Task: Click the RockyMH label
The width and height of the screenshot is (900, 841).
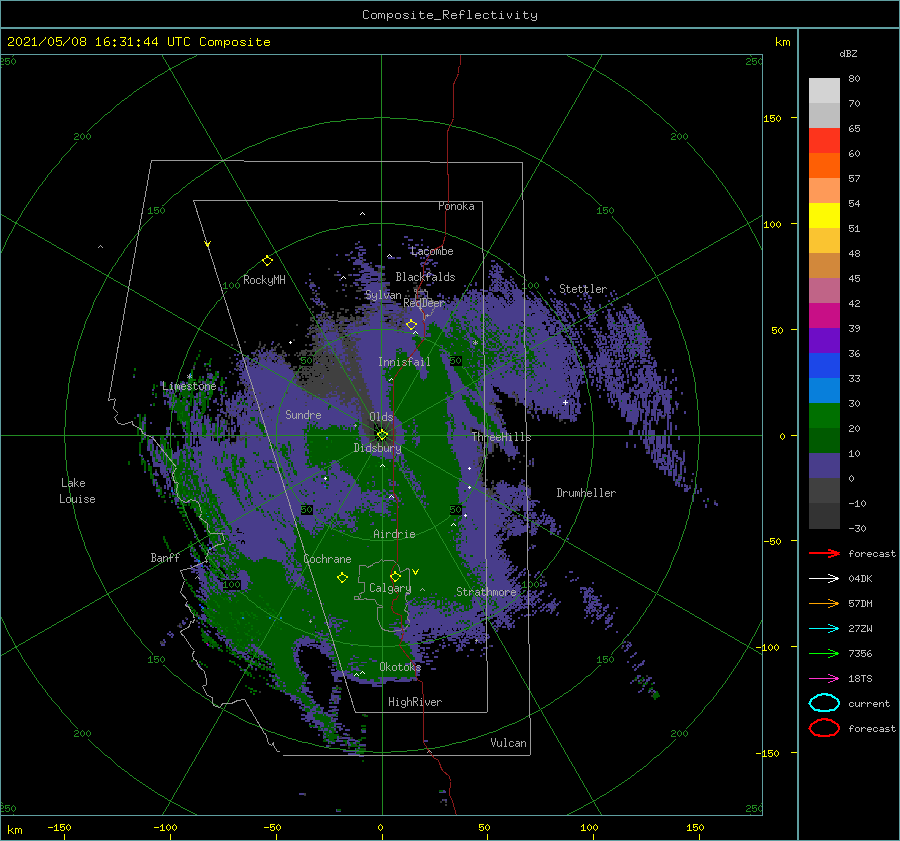Action: 264,280
